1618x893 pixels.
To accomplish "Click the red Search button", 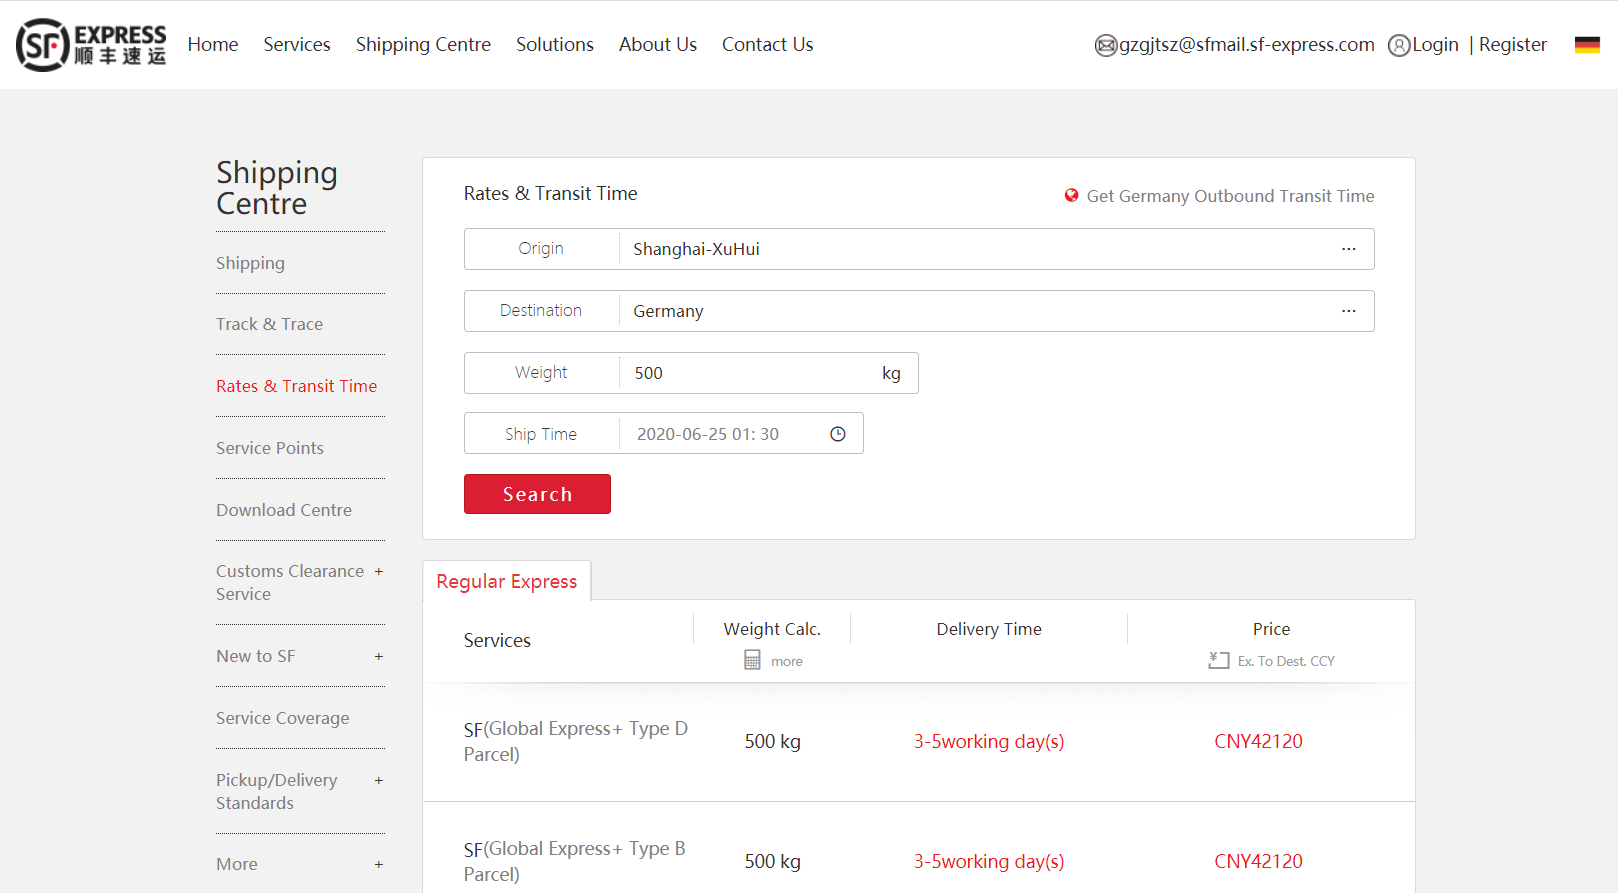I will pyautogui.click(x=537, y=494).
